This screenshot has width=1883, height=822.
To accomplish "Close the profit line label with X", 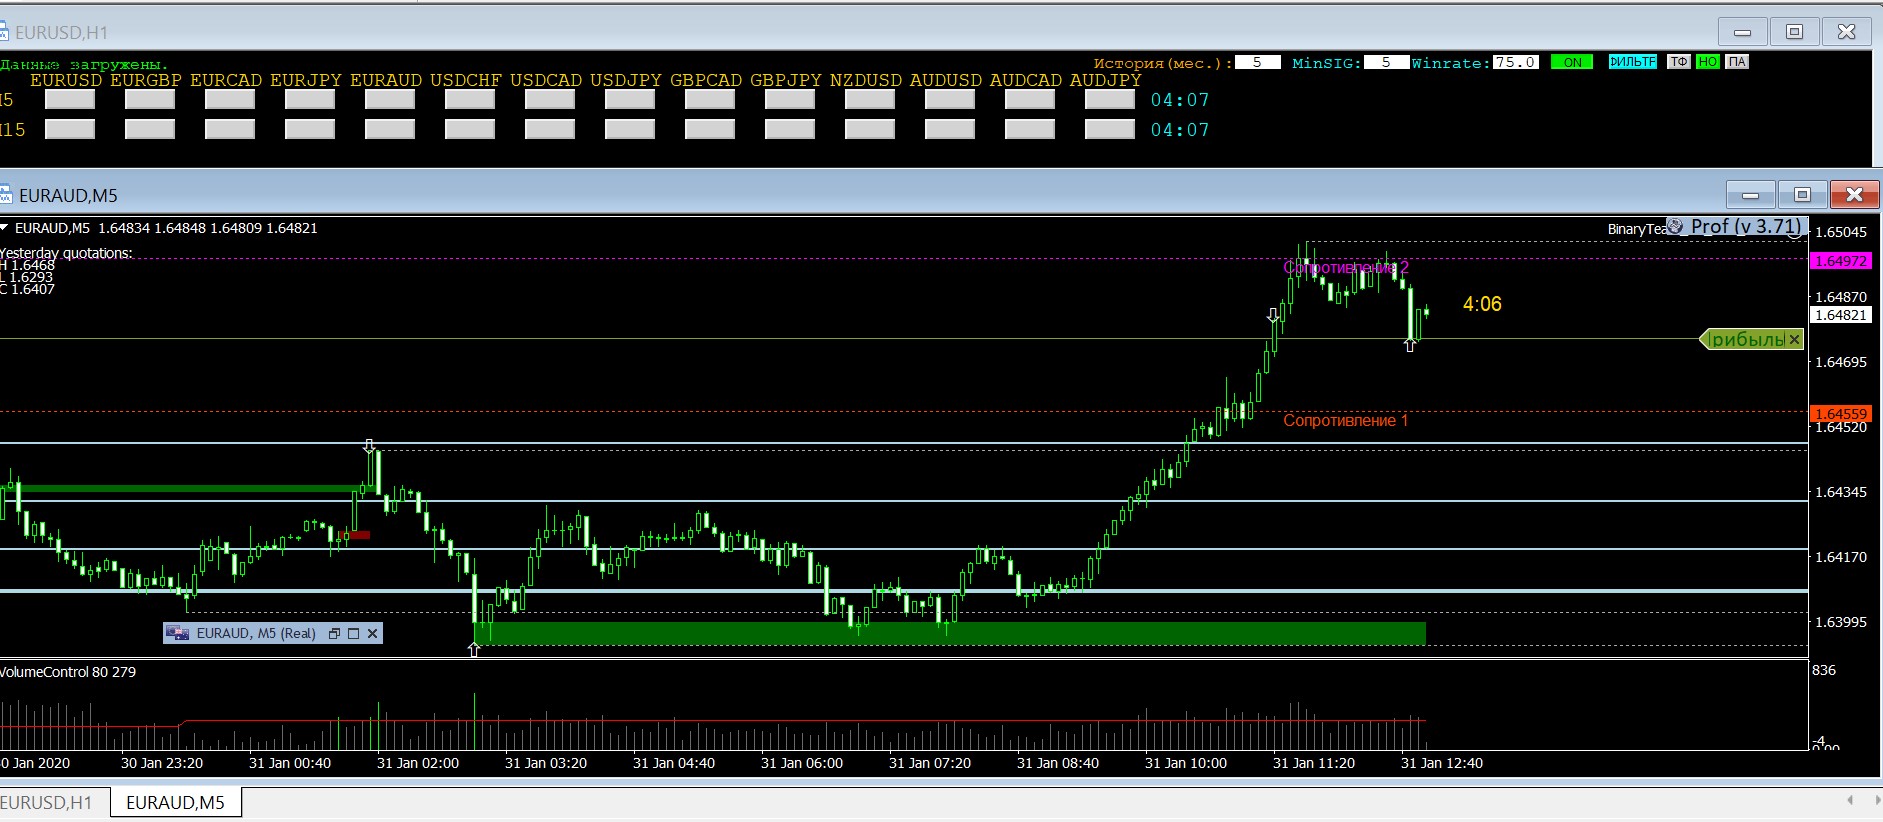I will 1794,340.
